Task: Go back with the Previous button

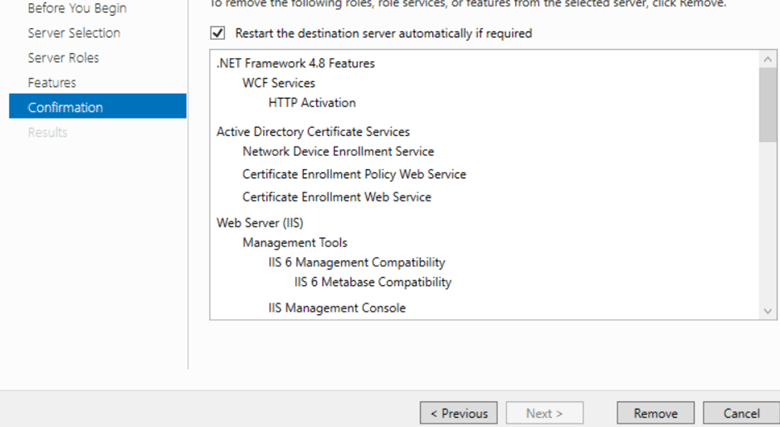Action: tap(459, 413)
